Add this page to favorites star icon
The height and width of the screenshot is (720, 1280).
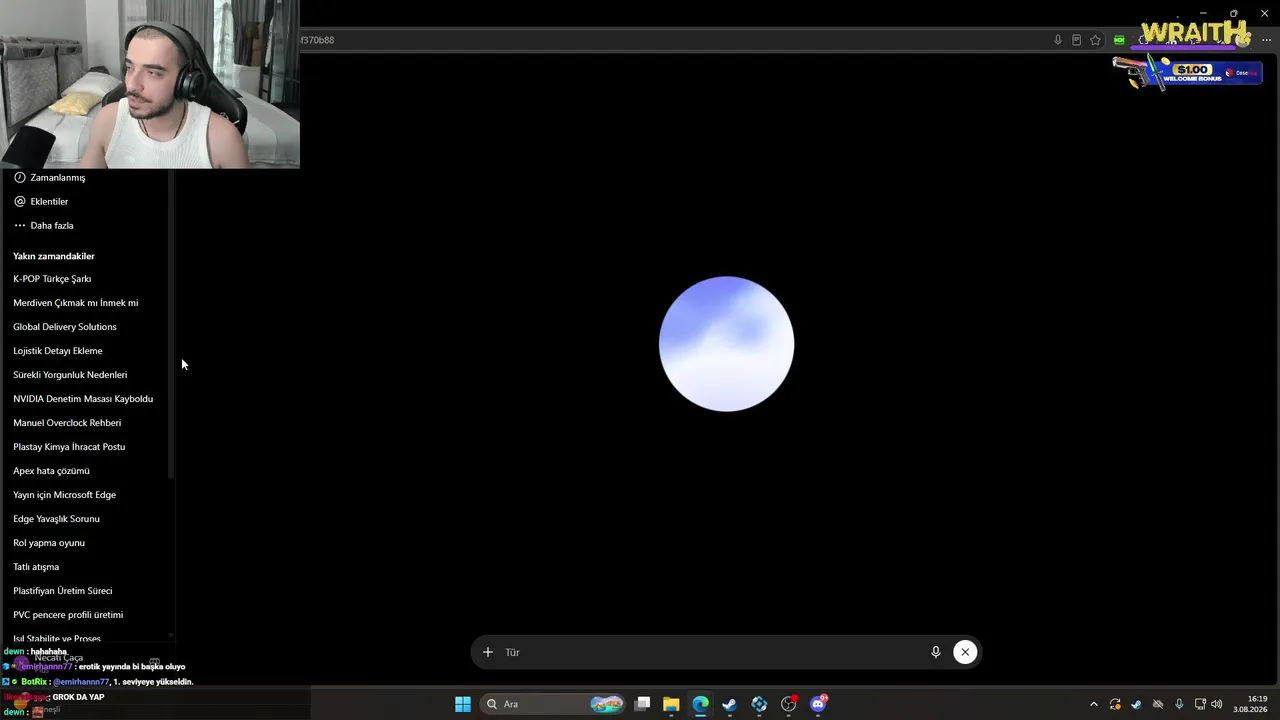click(1095, 40)
